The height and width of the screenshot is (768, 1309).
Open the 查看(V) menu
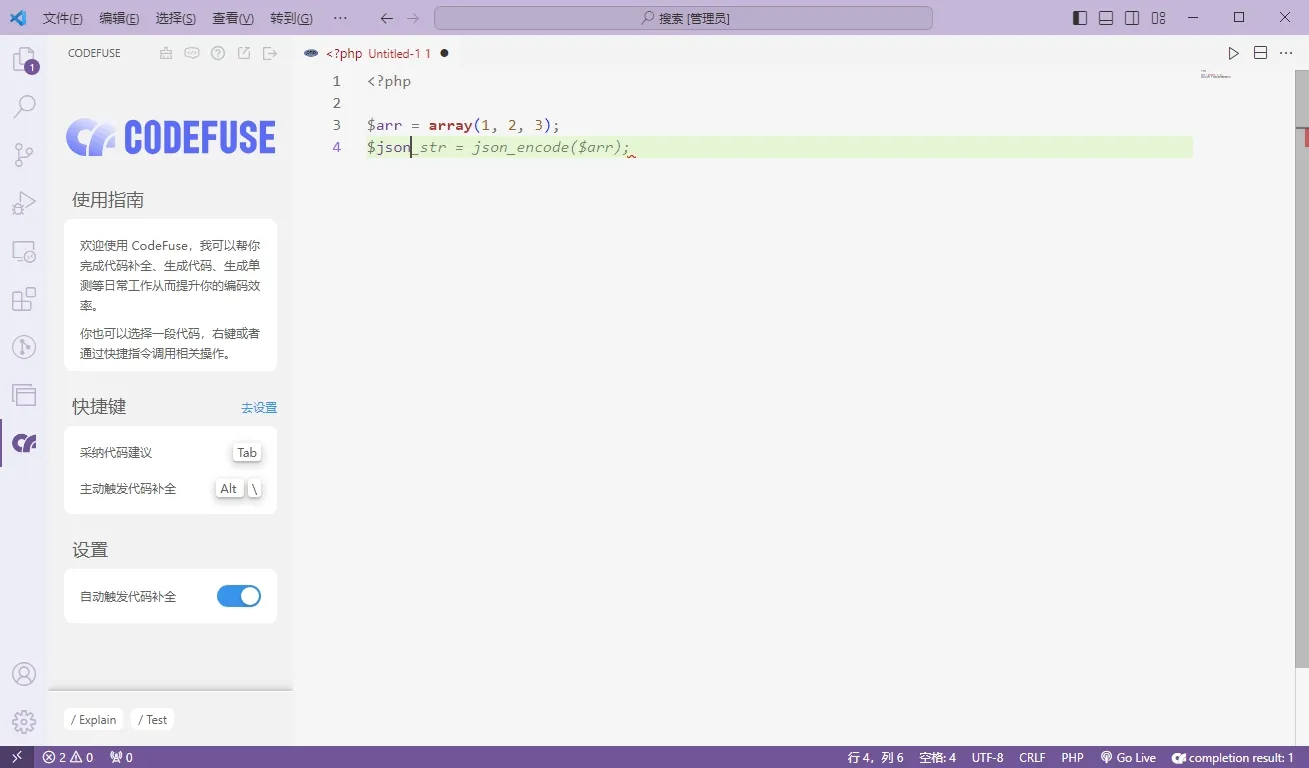(x=233, y=18)
